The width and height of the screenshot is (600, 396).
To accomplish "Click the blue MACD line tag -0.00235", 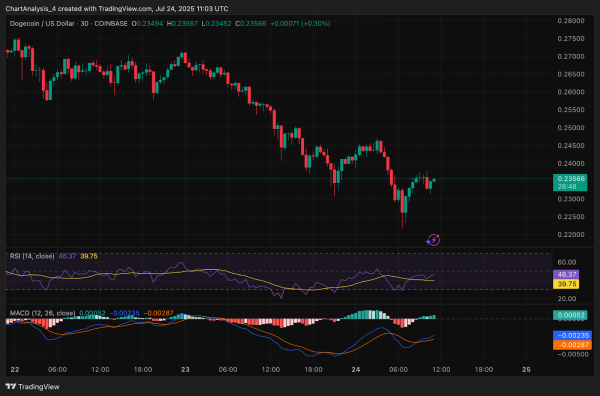I will coord(572,335).
